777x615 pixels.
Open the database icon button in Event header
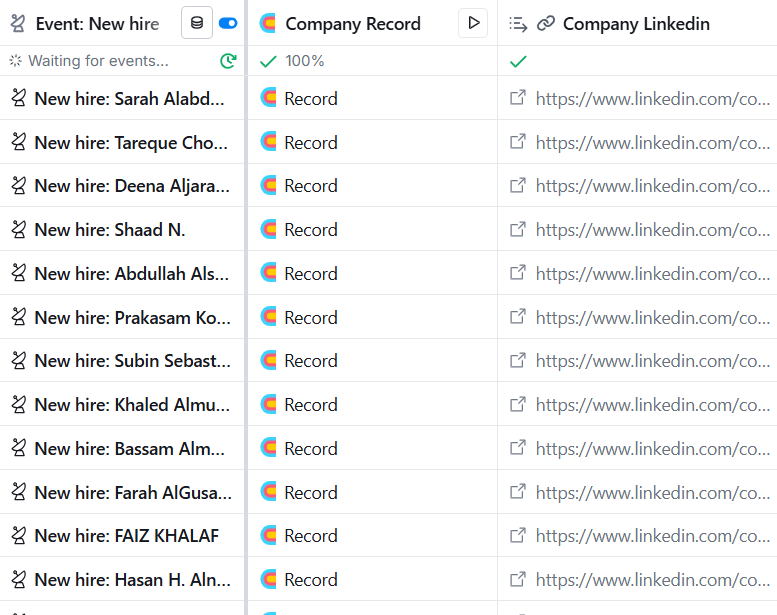tap(197, 23)
